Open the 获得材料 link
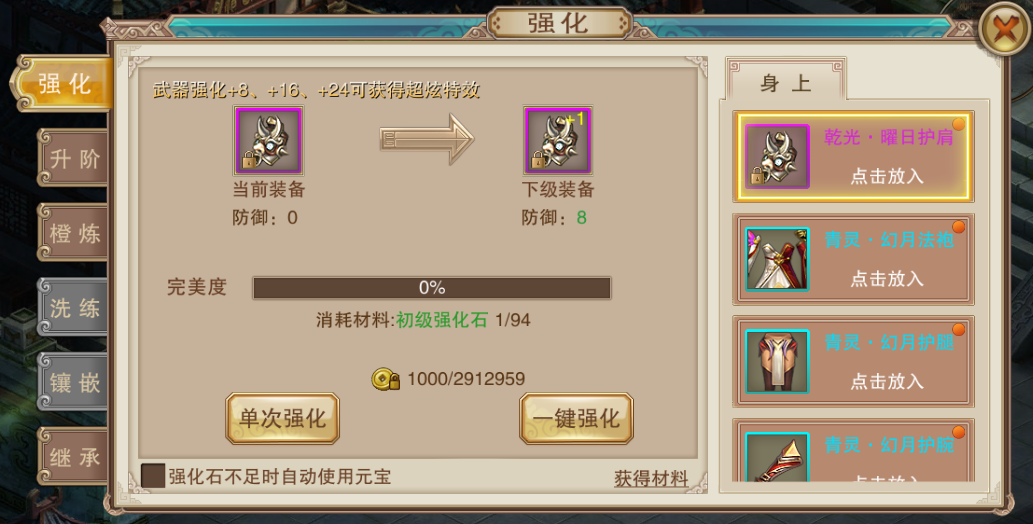Image resolution: width=1033 pixels, height=524 pixels. click(x=651, y=479)
